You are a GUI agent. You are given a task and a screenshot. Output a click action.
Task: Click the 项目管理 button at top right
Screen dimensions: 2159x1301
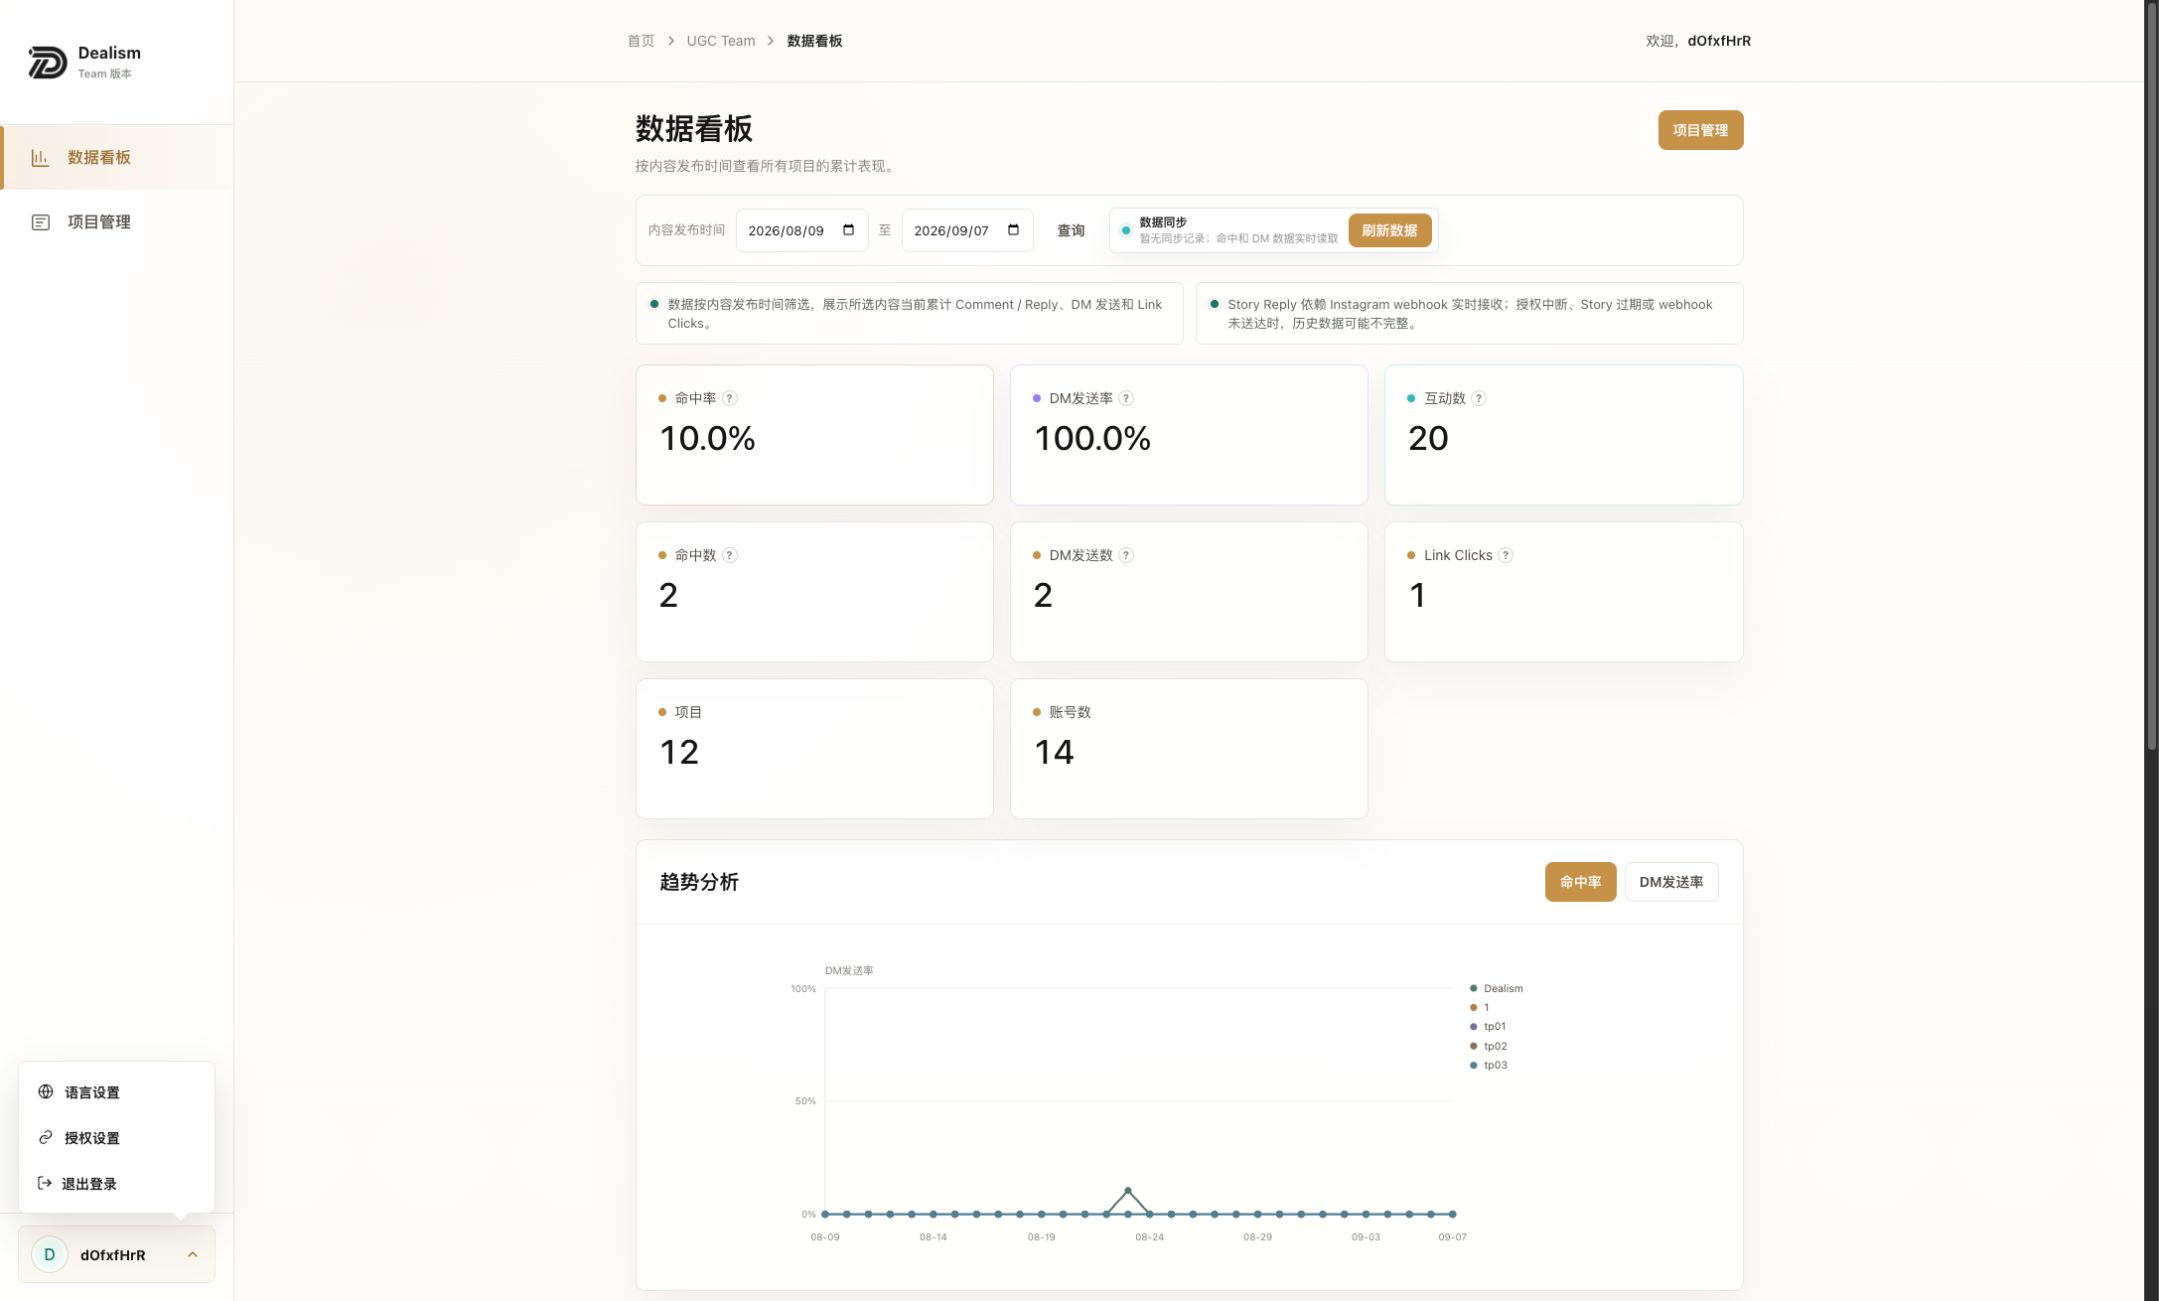1700,130
